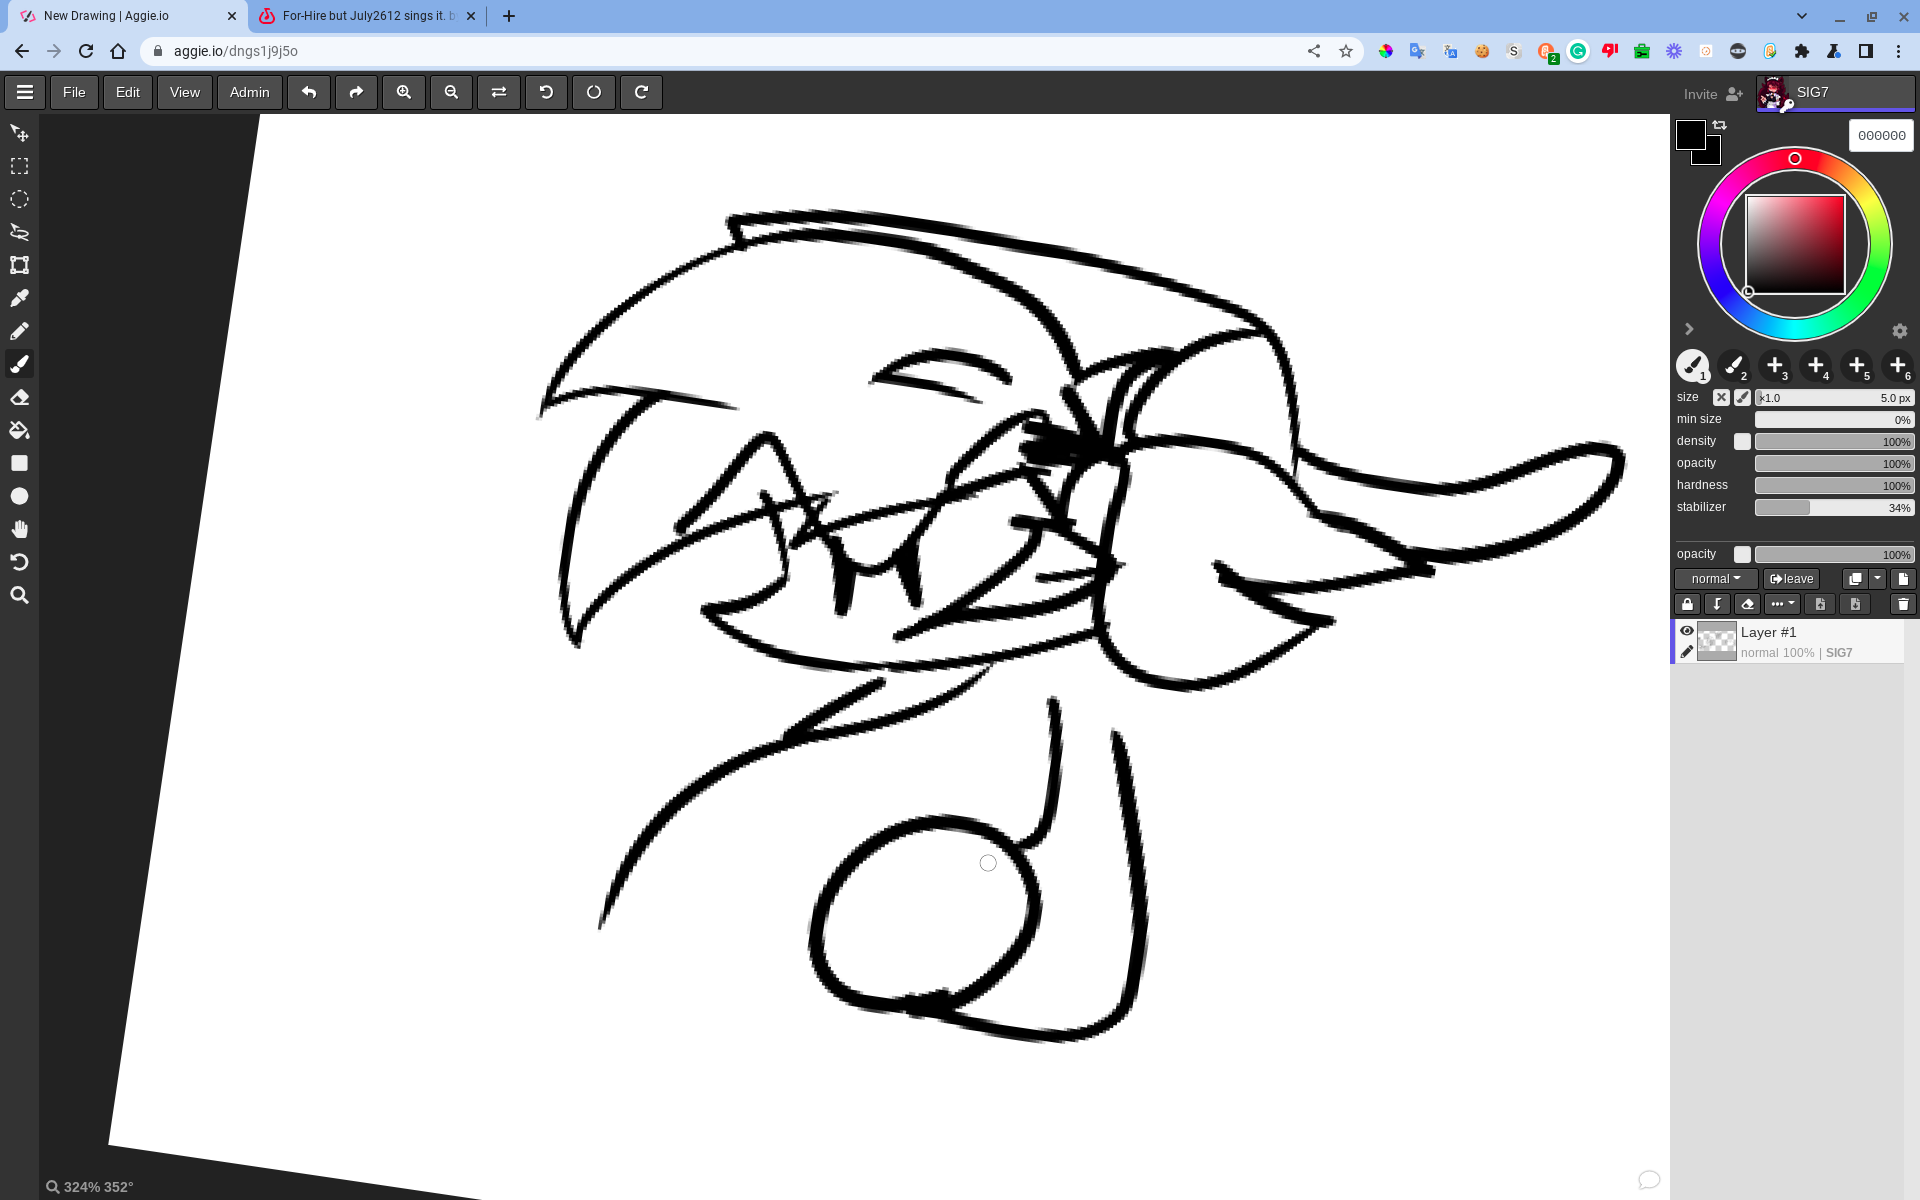Click the Redo arrow in top toolbar
The width and height of the screenshot is (1920, 1200).
click(x=356, y=92)
